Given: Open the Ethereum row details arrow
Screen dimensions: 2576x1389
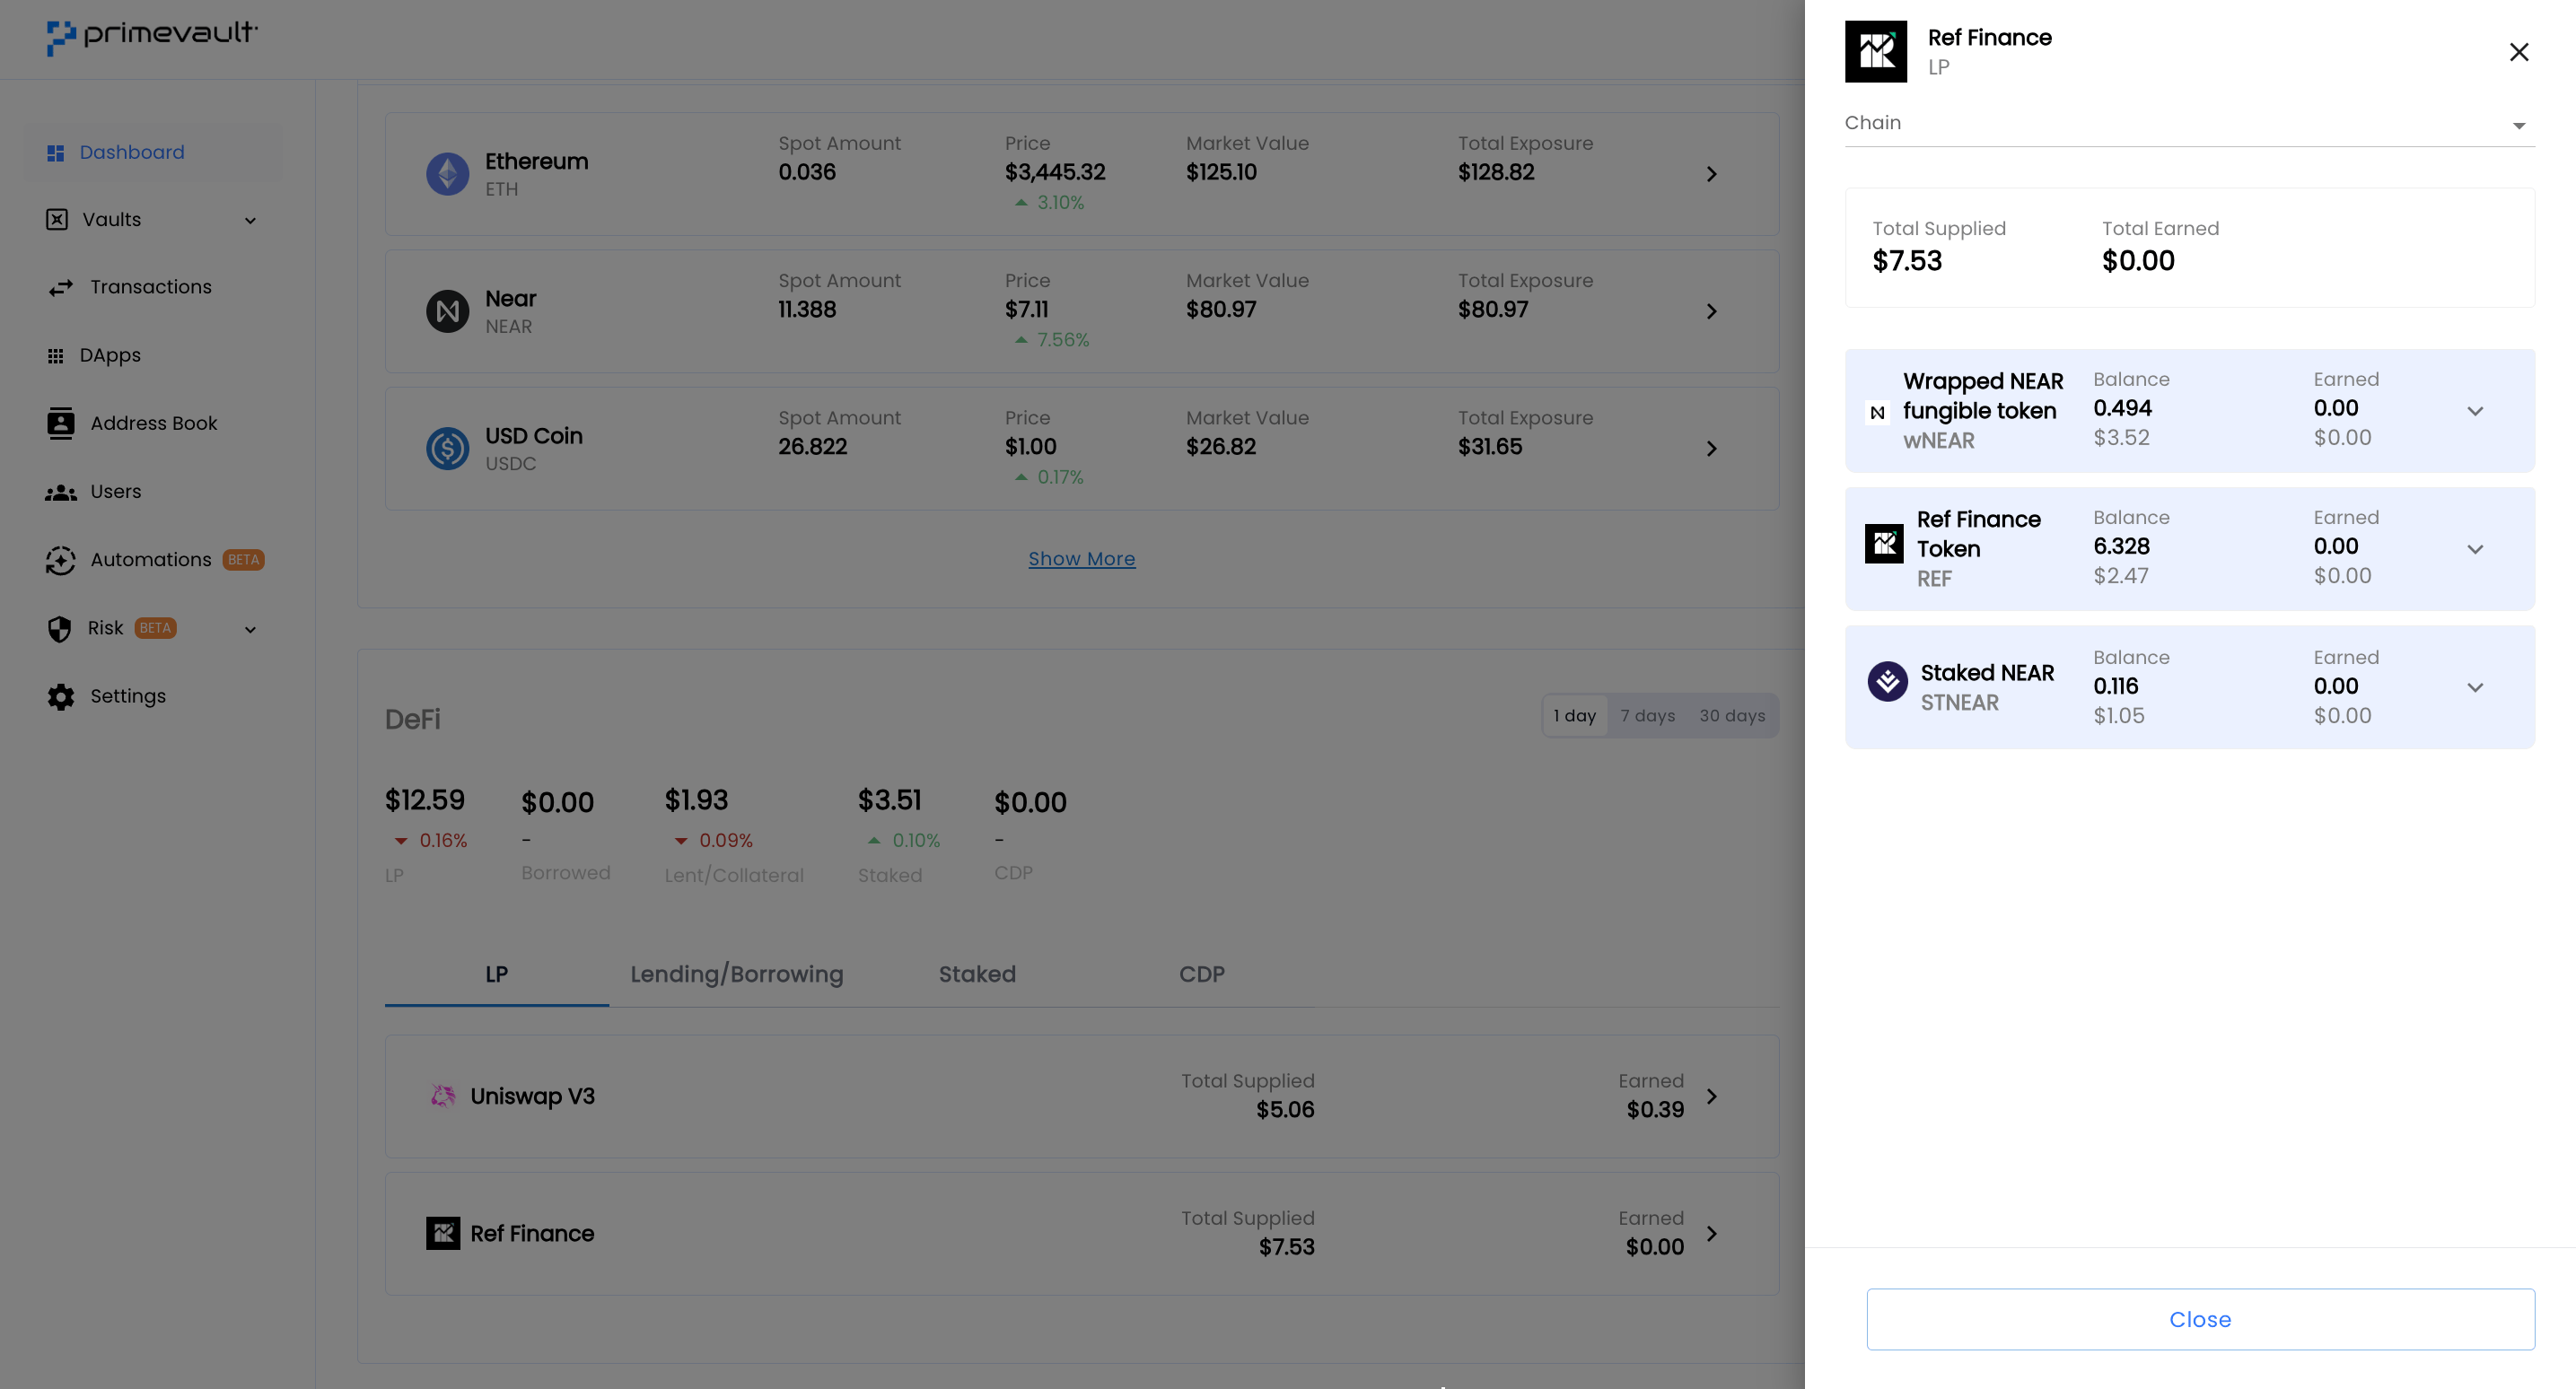Looking at the screenshot, I should pos(1711,174).
